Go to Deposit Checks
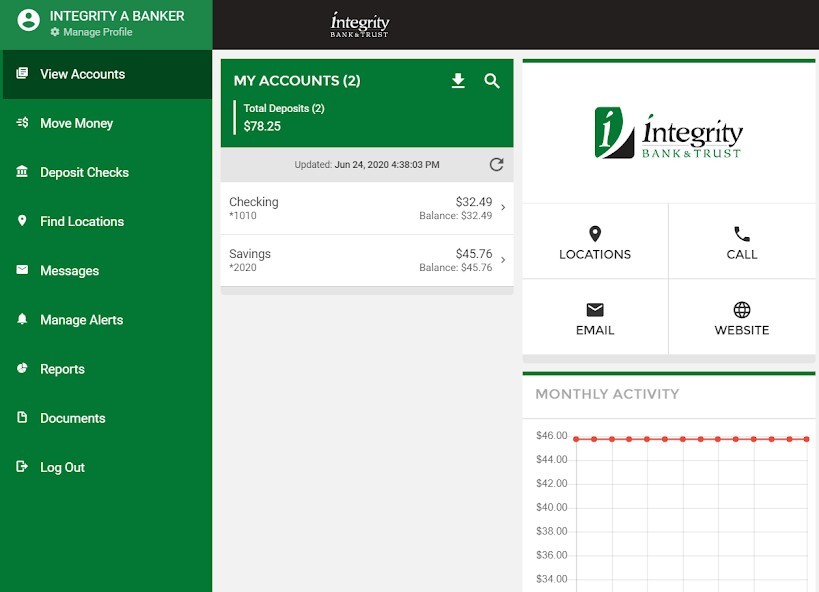Viewport: 819px width, 592px height. click(x=107, y=172)
